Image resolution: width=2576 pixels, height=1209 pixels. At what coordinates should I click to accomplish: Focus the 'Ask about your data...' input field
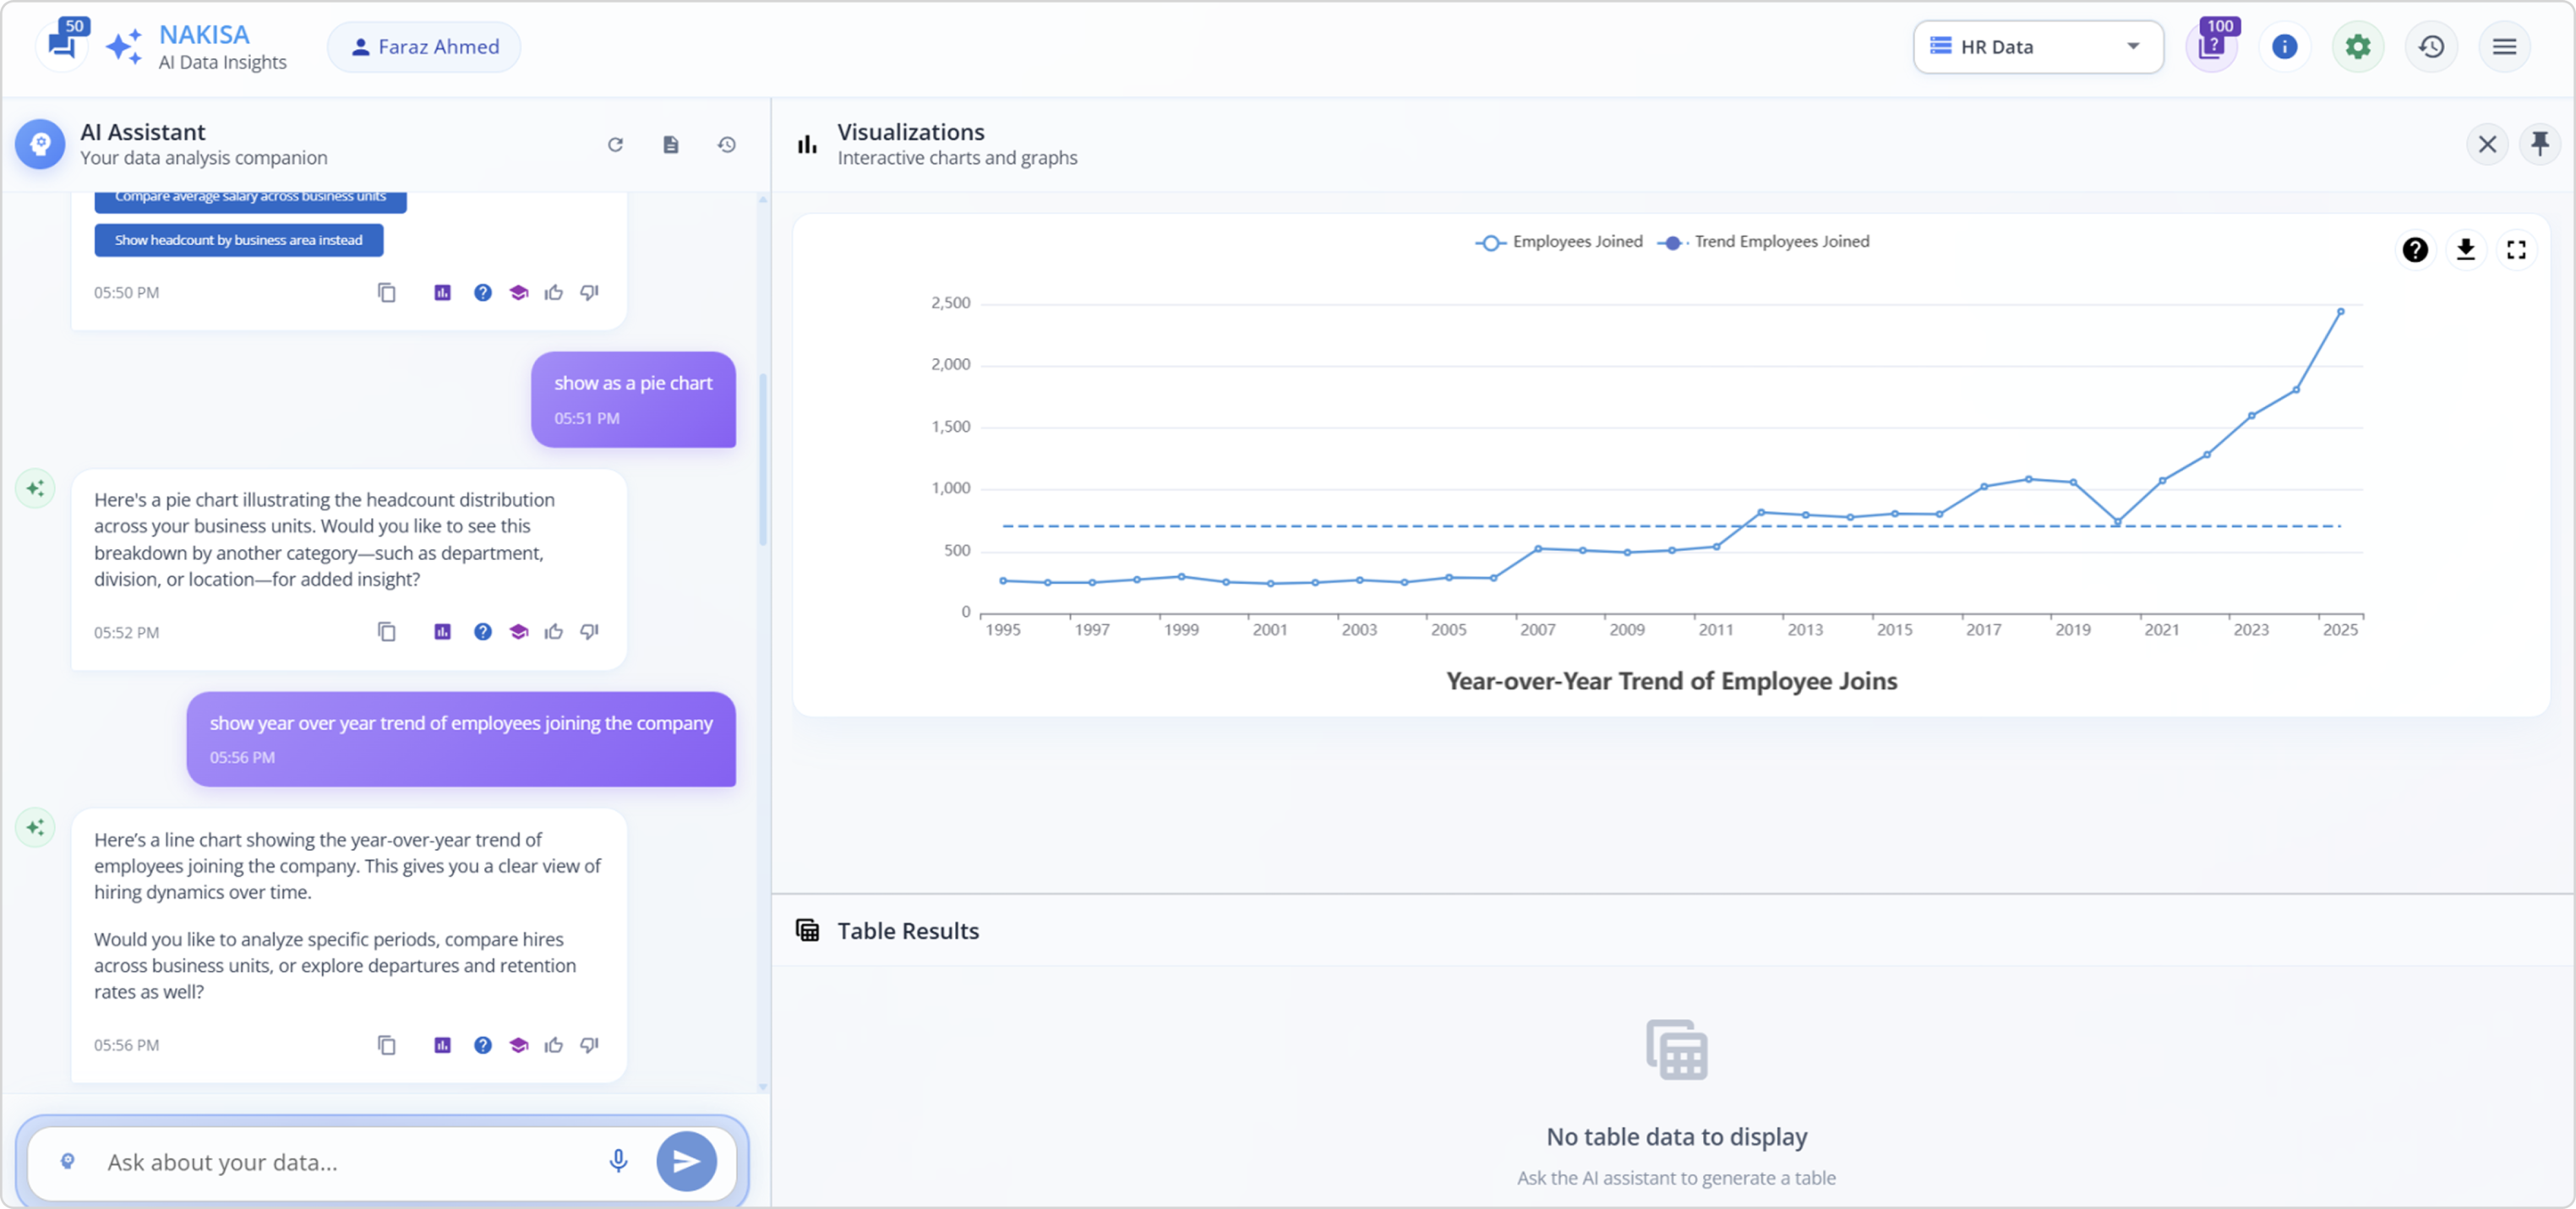click(340, 1162)
